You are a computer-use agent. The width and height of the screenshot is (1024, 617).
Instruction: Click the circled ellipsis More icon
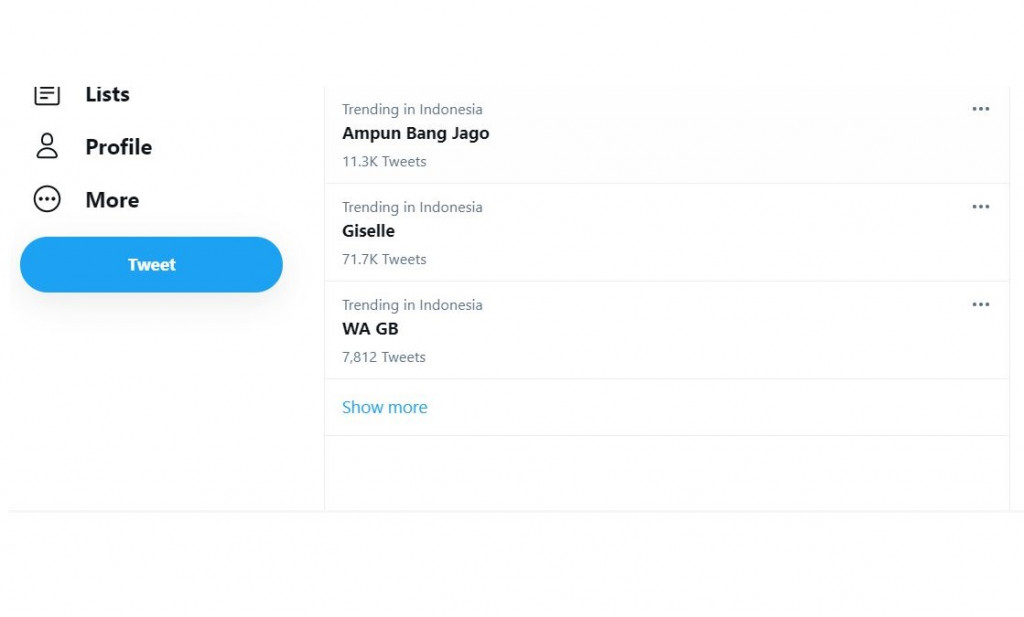(x=47, y=199)
